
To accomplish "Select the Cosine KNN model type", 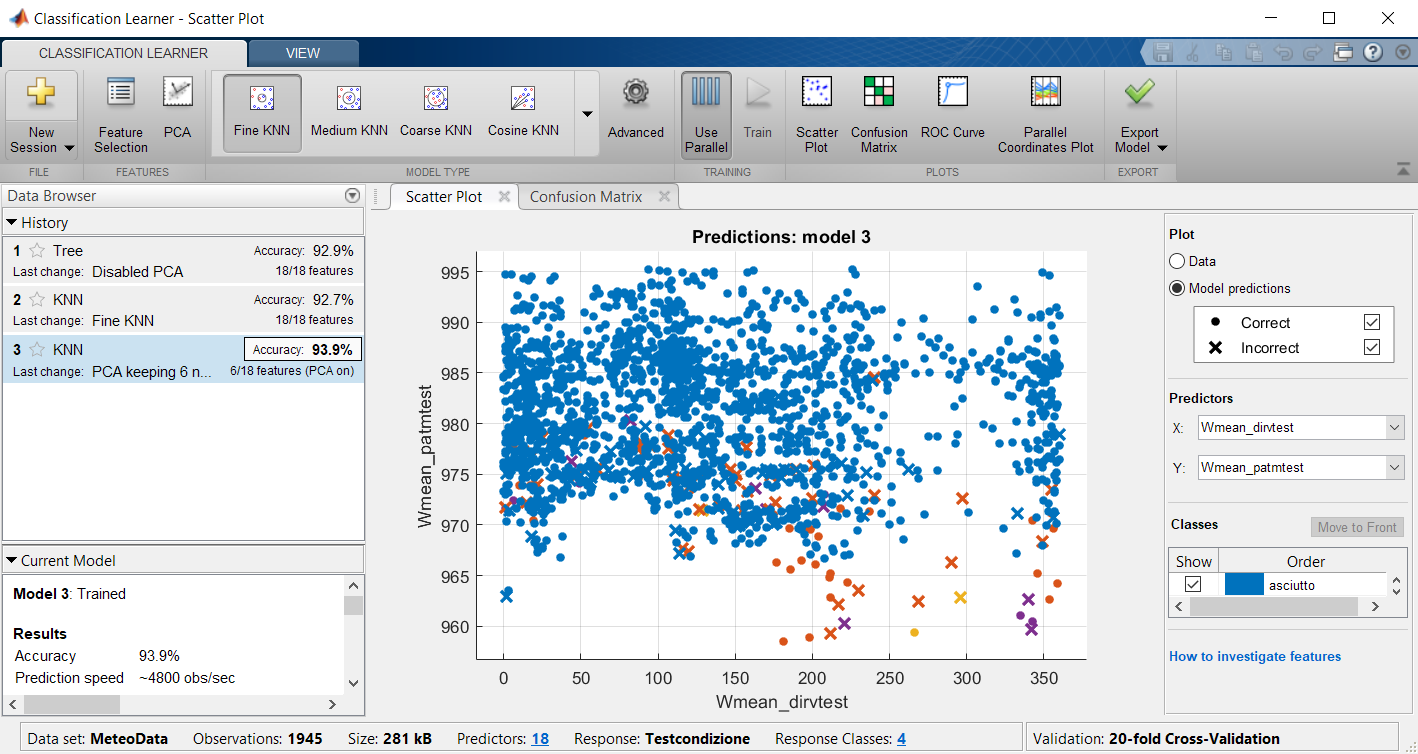I will coord(523,111).
